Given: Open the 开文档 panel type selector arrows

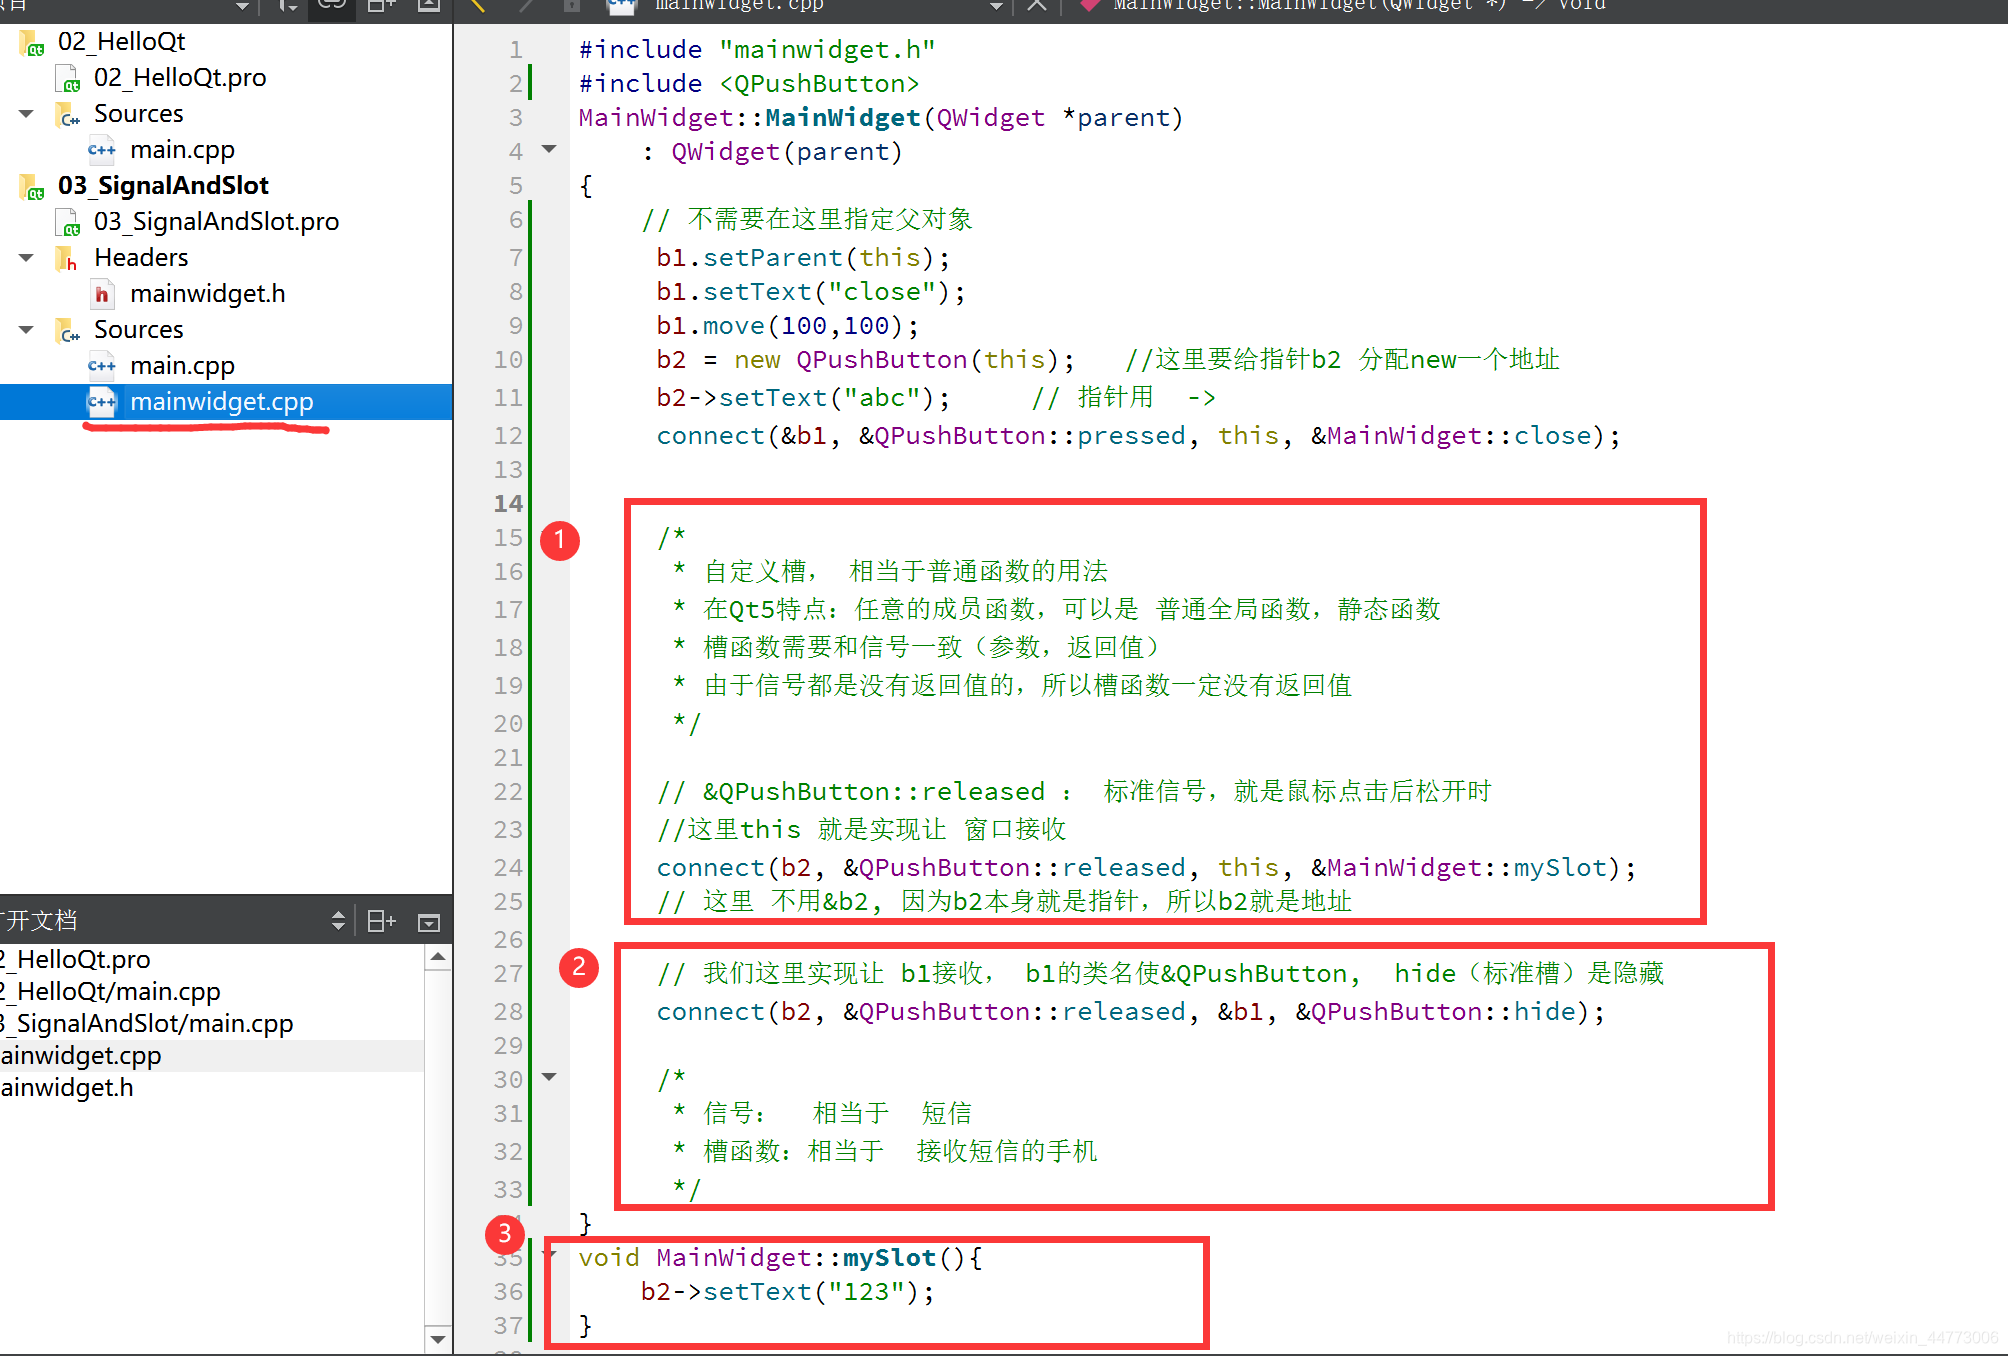Looking at the screenshot, I should tap(338, 921).
